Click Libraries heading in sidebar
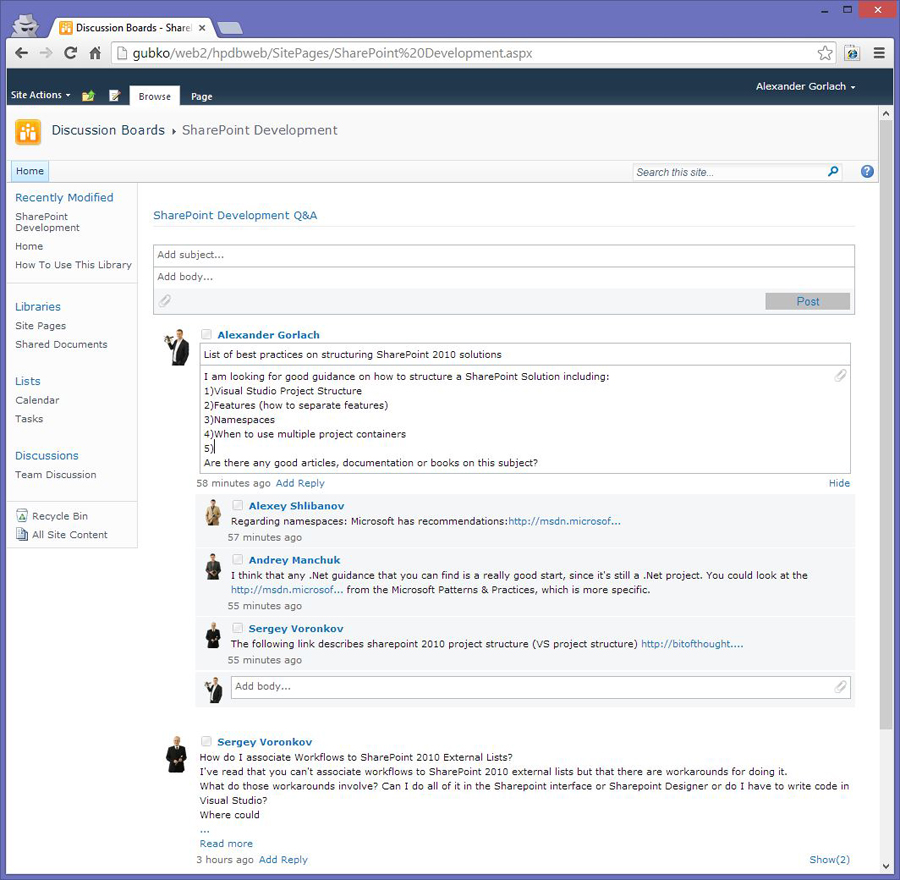This screenshot has width=900, height=880. [38, 307]
